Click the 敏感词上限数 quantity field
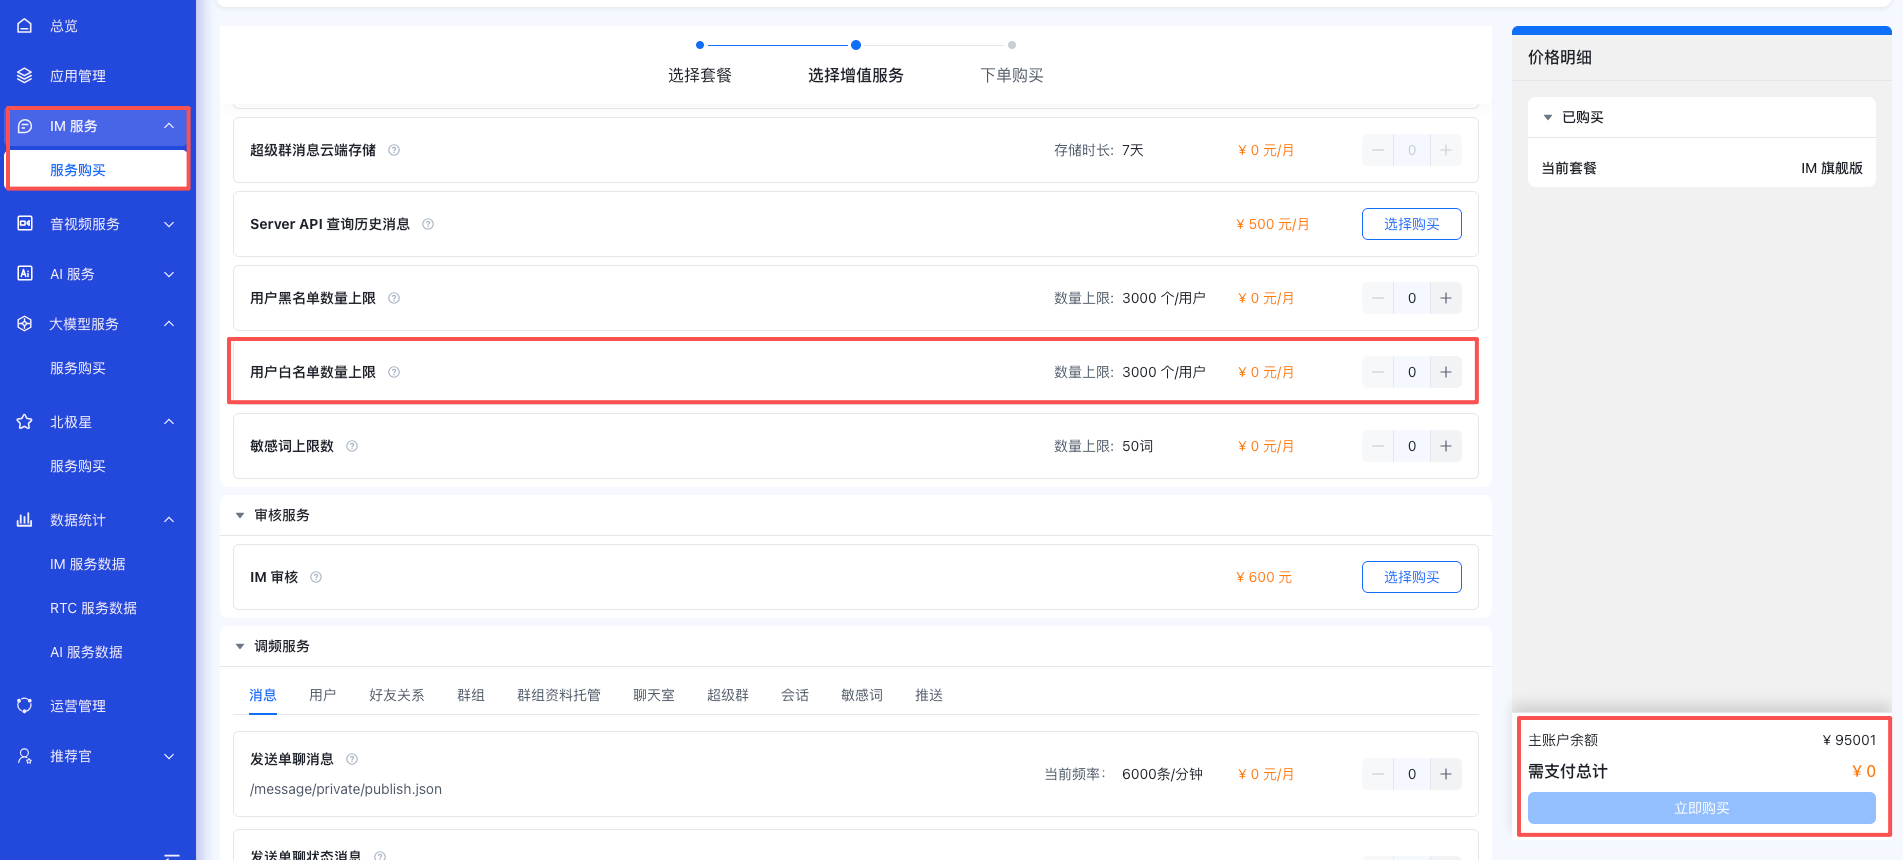Viewport: 1903px width, 860px height. point(1412,446)
